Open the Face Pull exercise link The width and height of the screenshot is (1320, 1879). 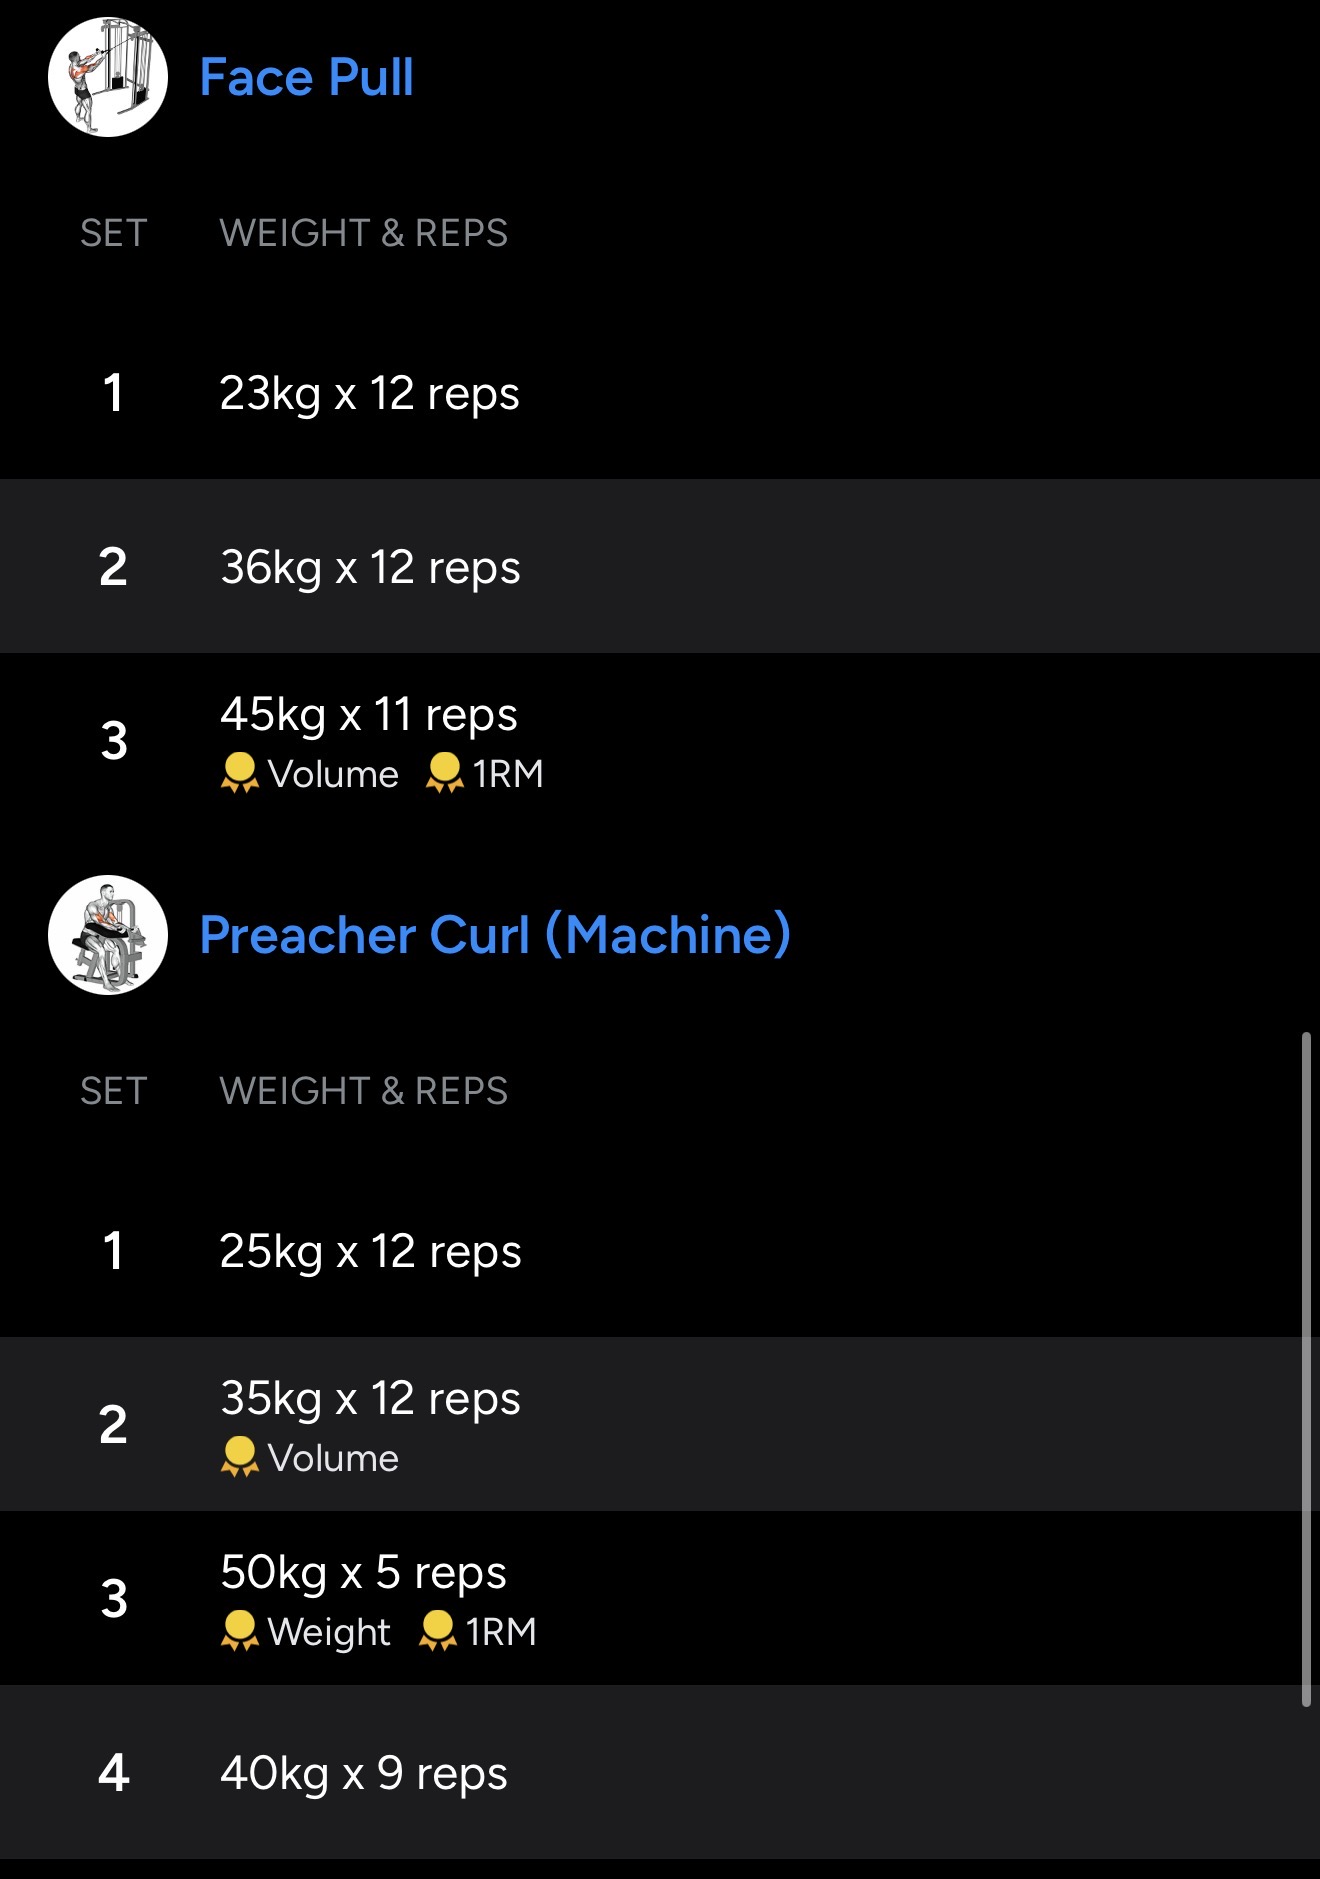(306, 78)
